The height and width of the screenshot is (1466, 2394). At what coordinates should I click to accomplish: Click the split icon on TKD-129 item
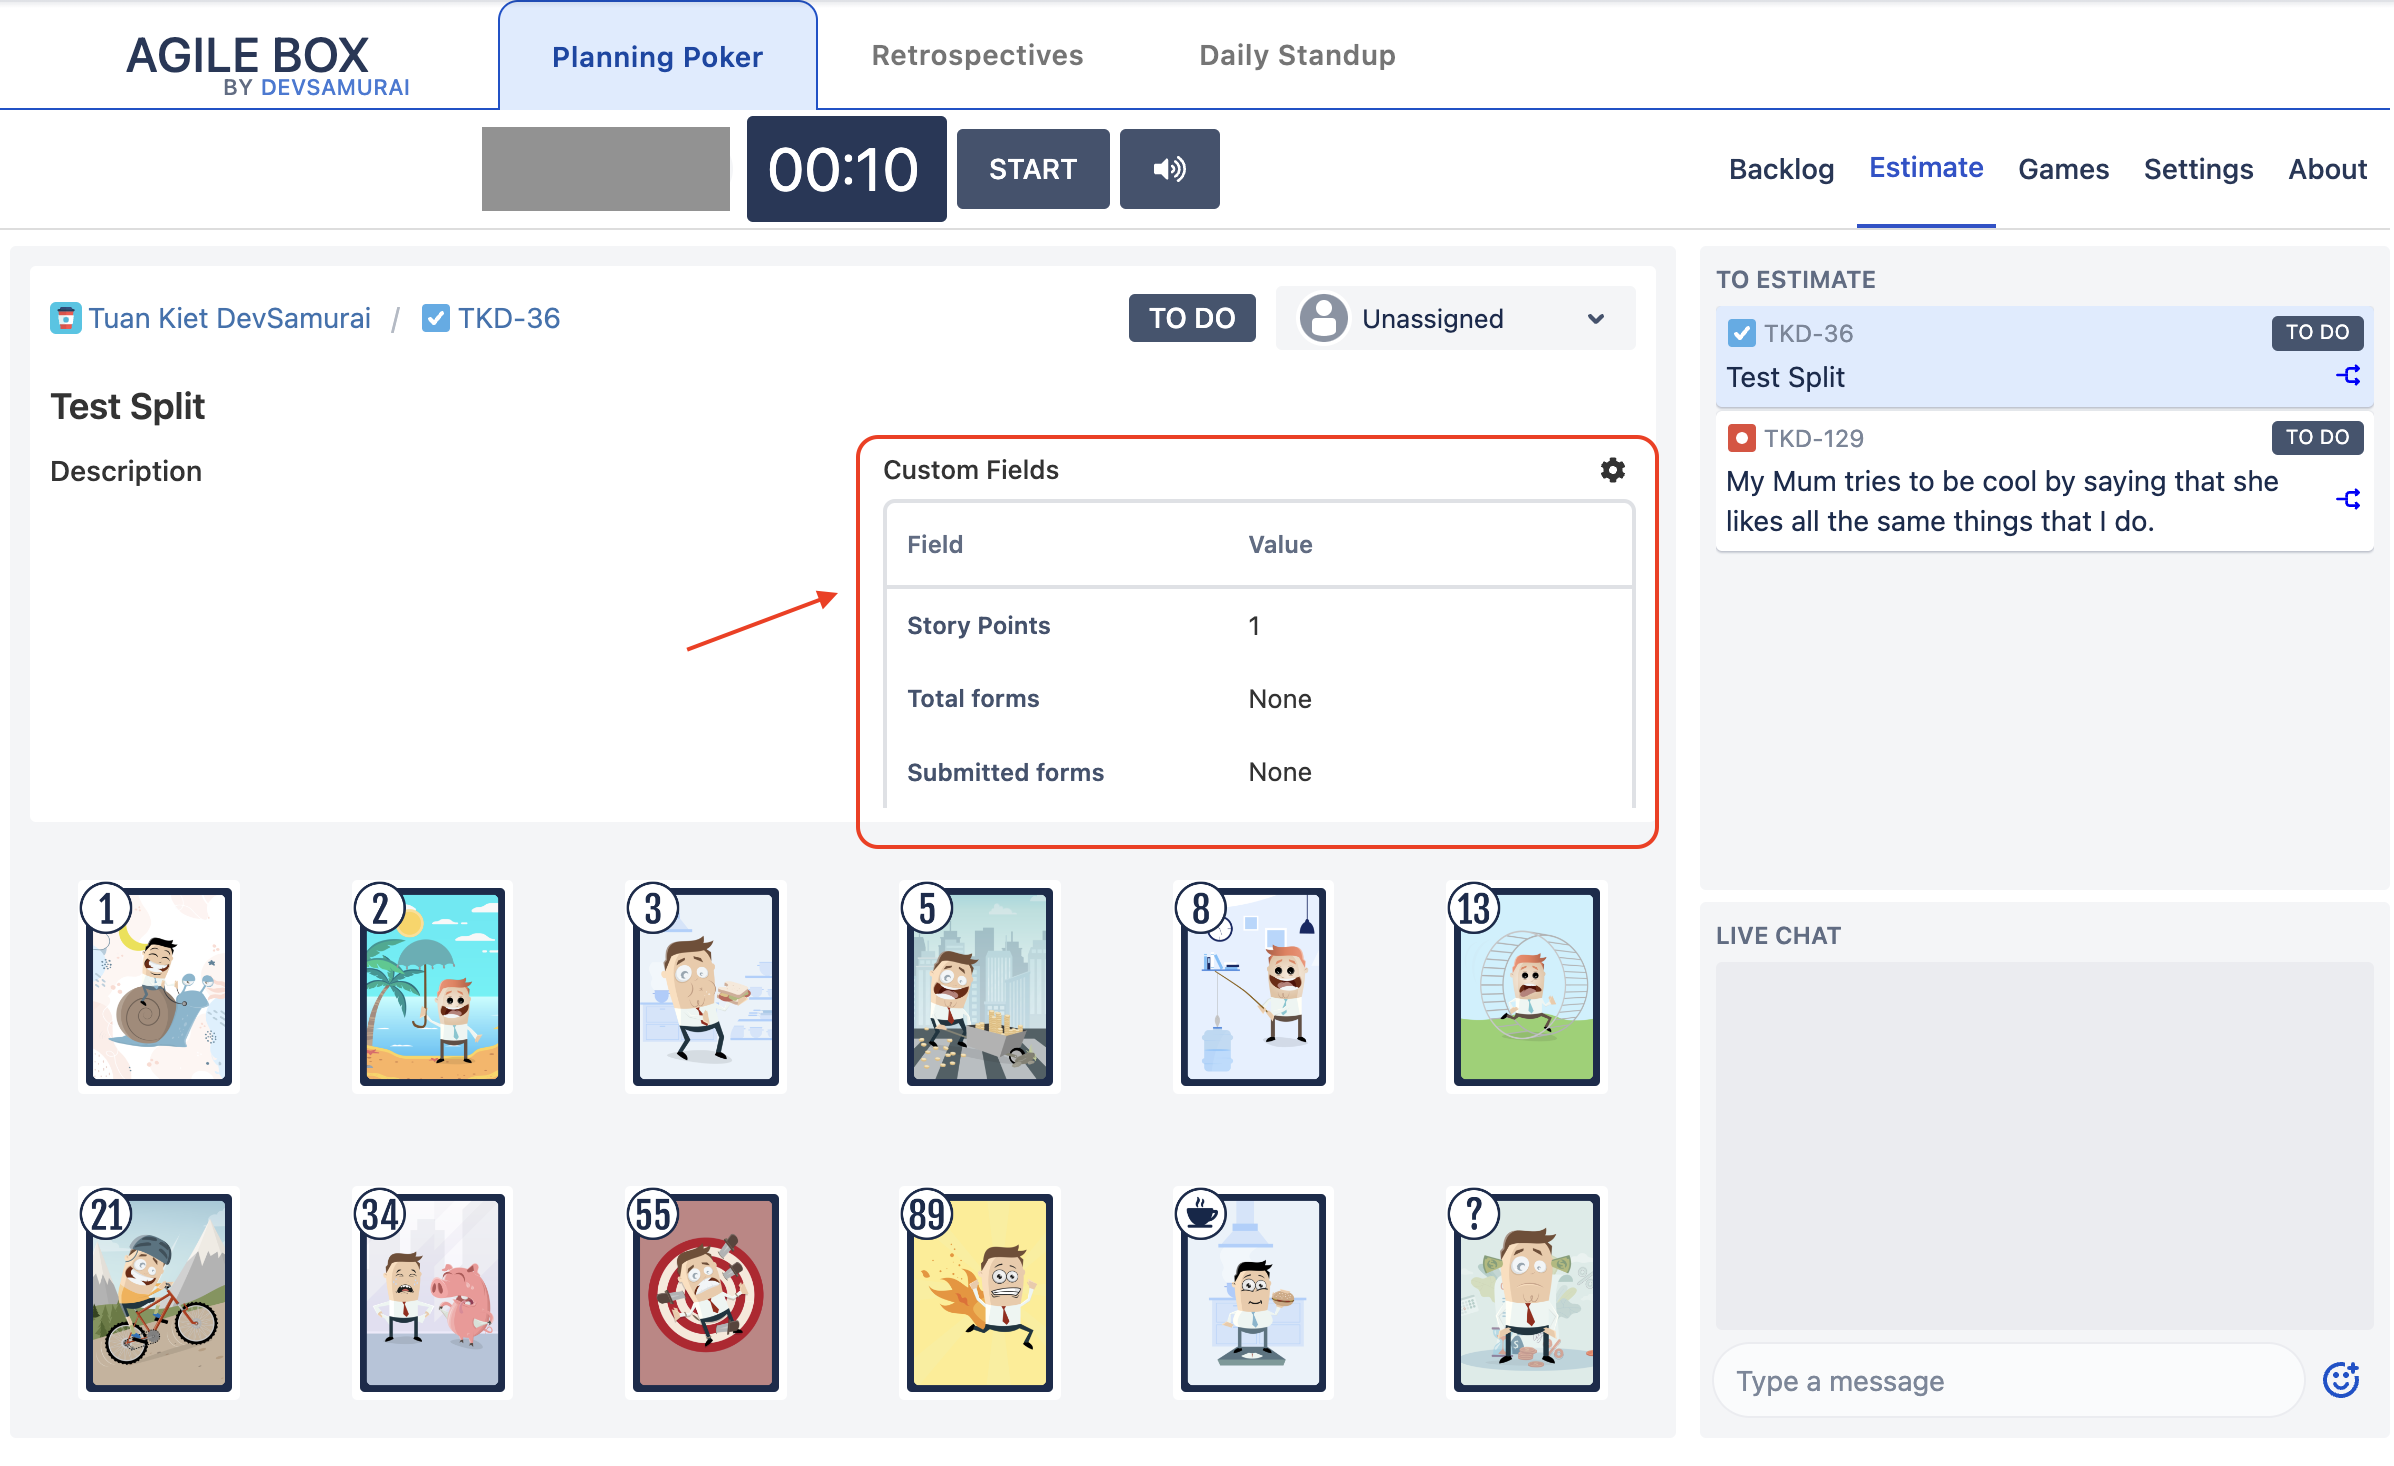(2348, 499)
